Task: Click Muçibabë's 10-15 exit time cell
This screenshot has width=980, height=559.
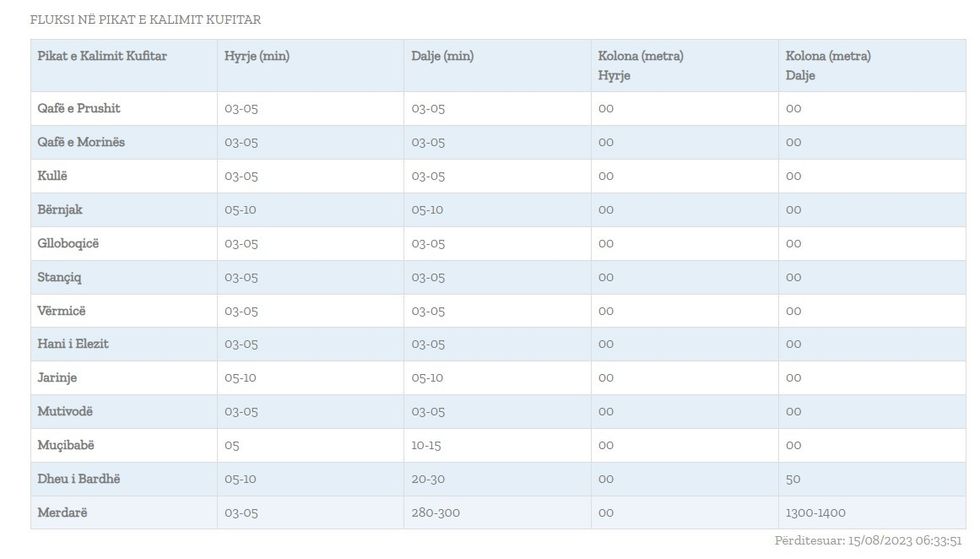Action: click(428, 445)
